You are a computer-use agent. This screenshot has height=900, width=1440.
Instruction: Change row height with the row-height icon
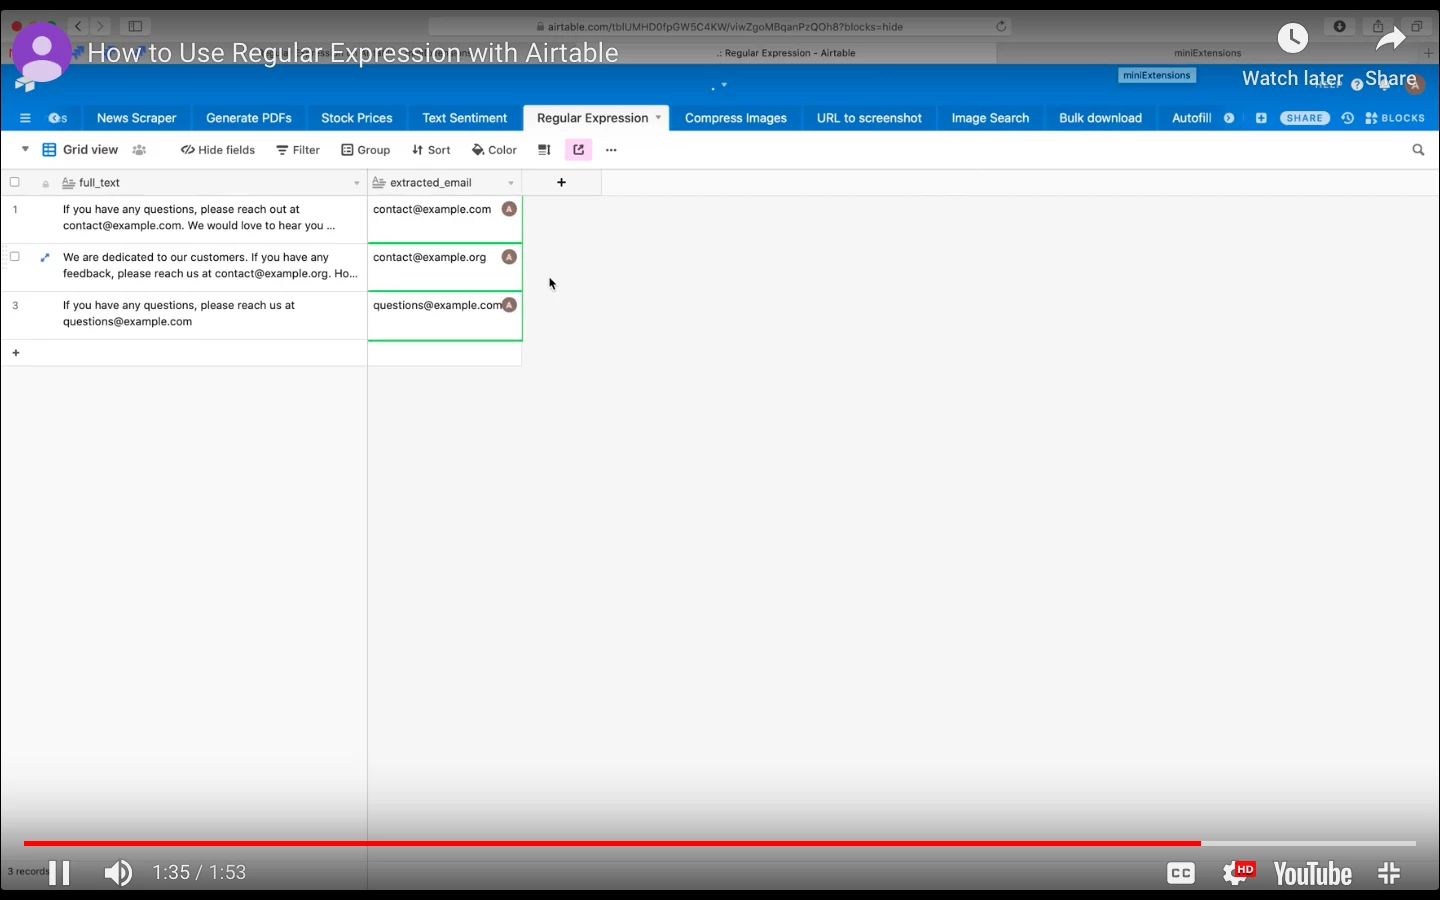coord(544,150)
